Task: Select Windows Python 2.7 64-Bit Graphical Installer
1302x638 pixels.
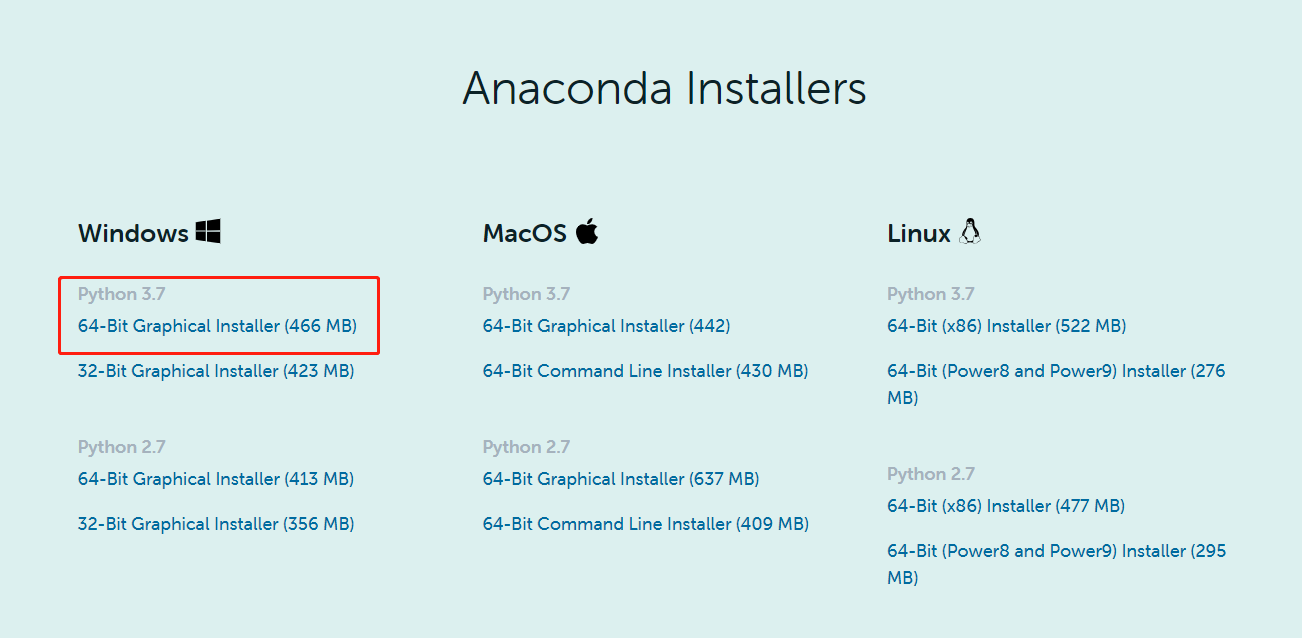Action: pyautogui.click(x=215, y=478)
